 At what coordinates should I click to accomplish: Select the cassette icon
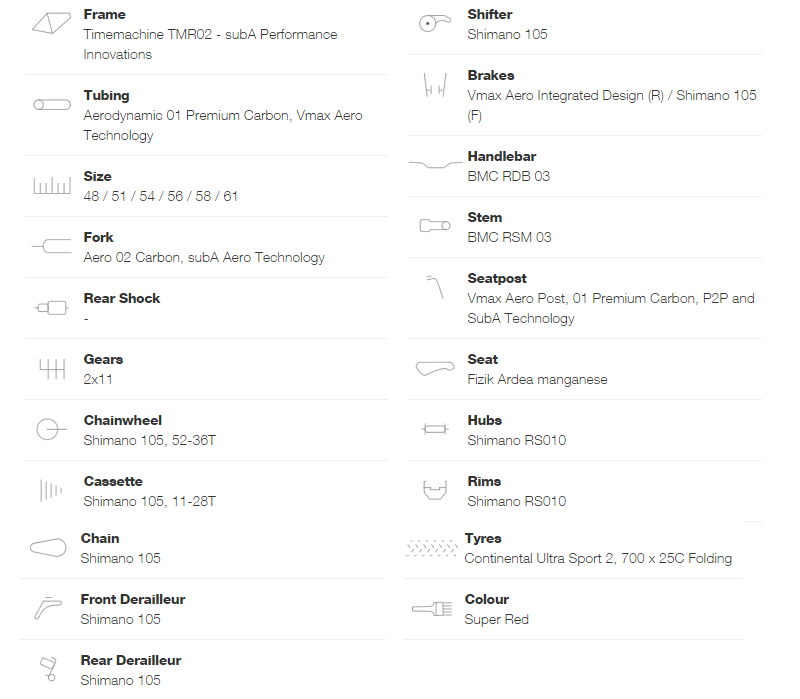coord(51,491)
